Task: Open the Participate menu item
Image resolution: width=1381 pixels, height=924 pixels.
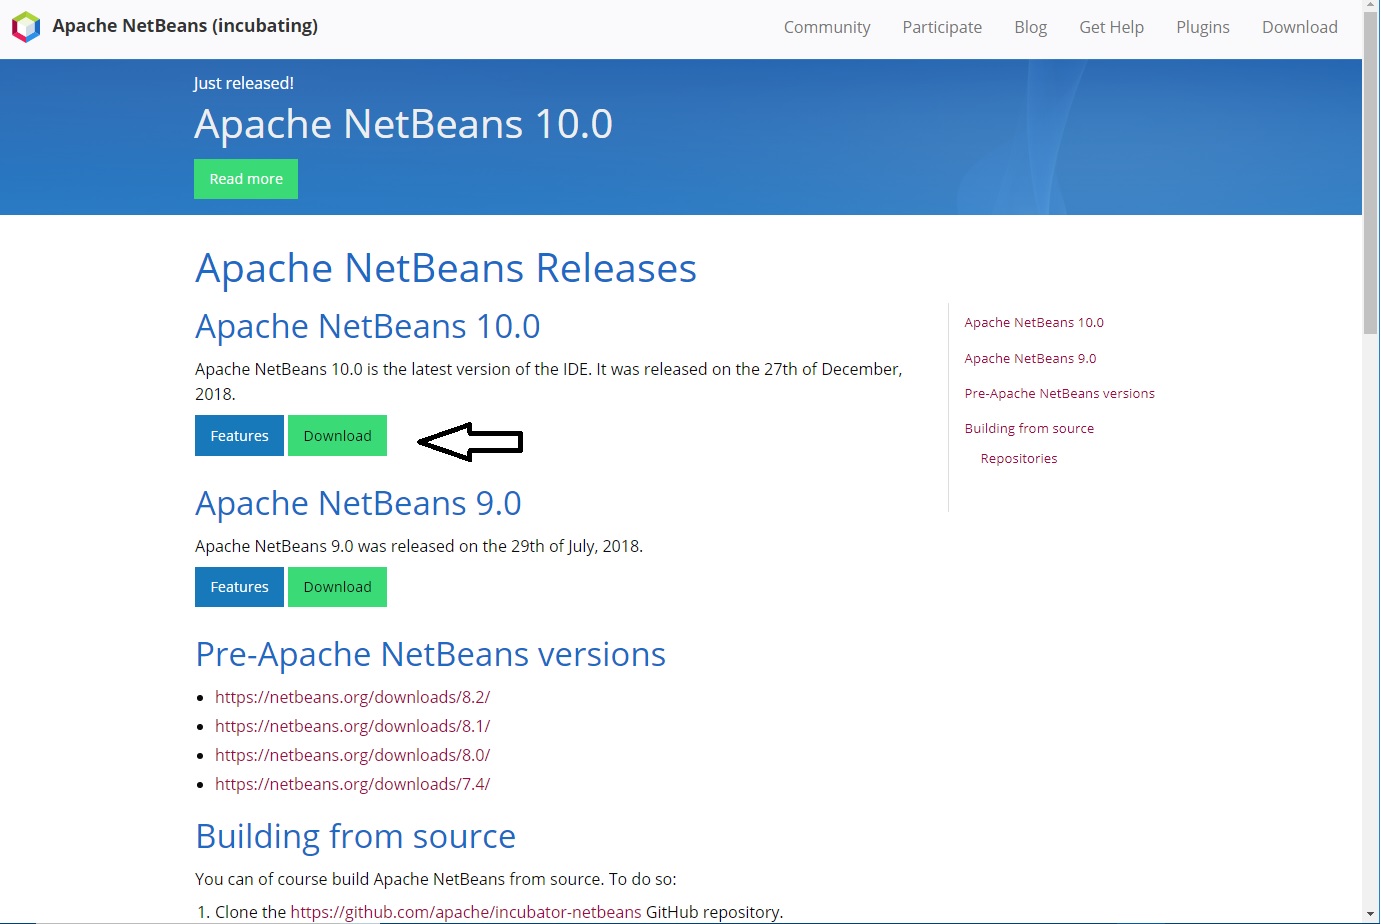Action: pos(942,27)
